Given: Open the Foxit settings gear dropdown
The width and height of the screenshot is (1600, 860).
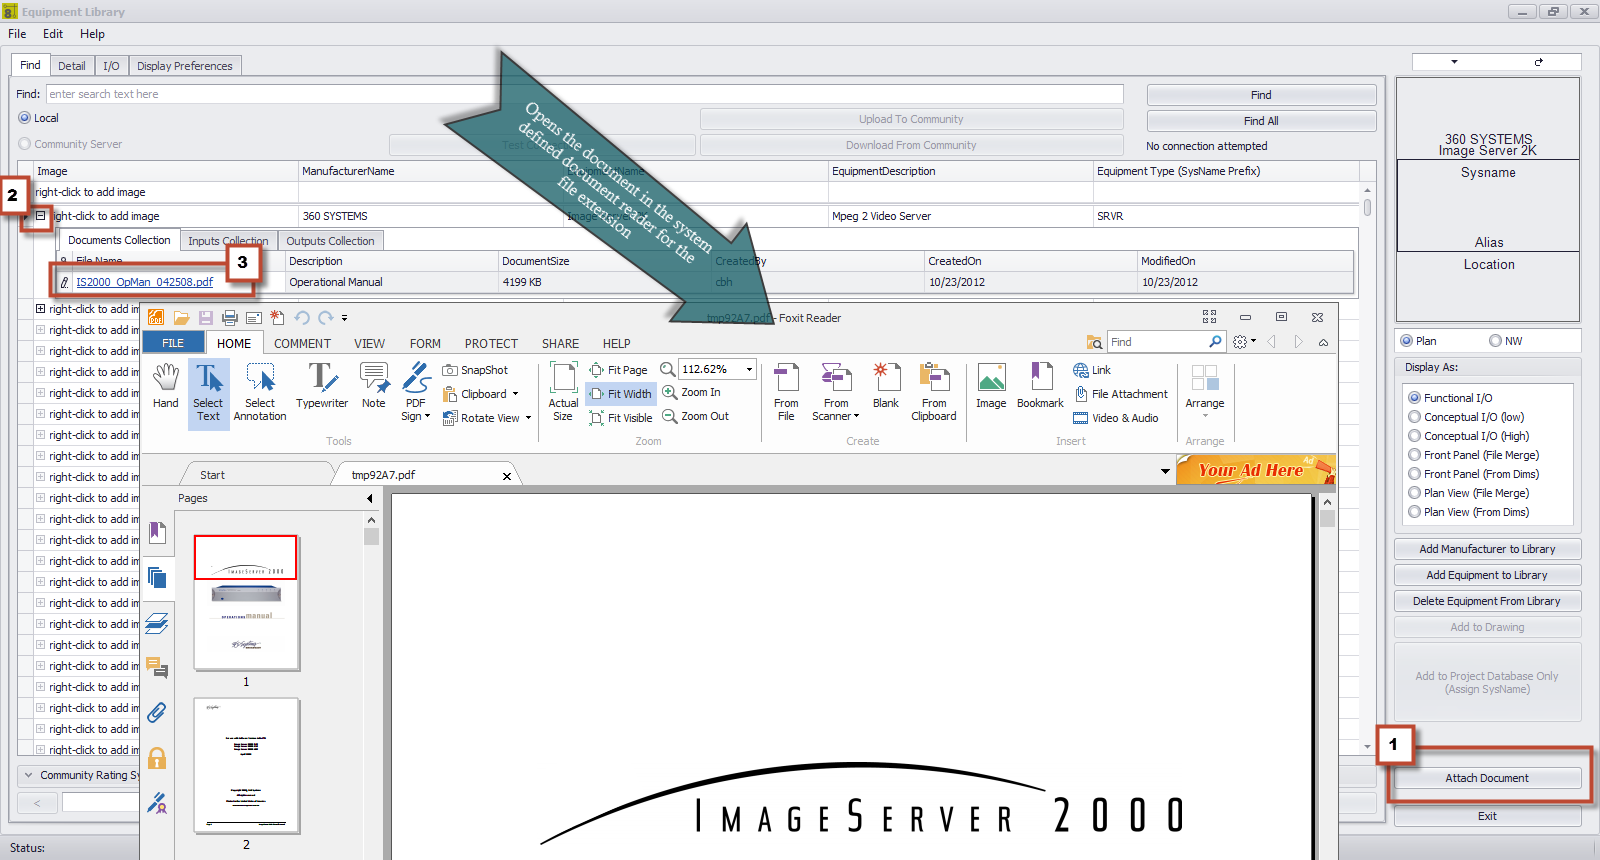Looking at the screenshot, I should [x=1244, y=342].
